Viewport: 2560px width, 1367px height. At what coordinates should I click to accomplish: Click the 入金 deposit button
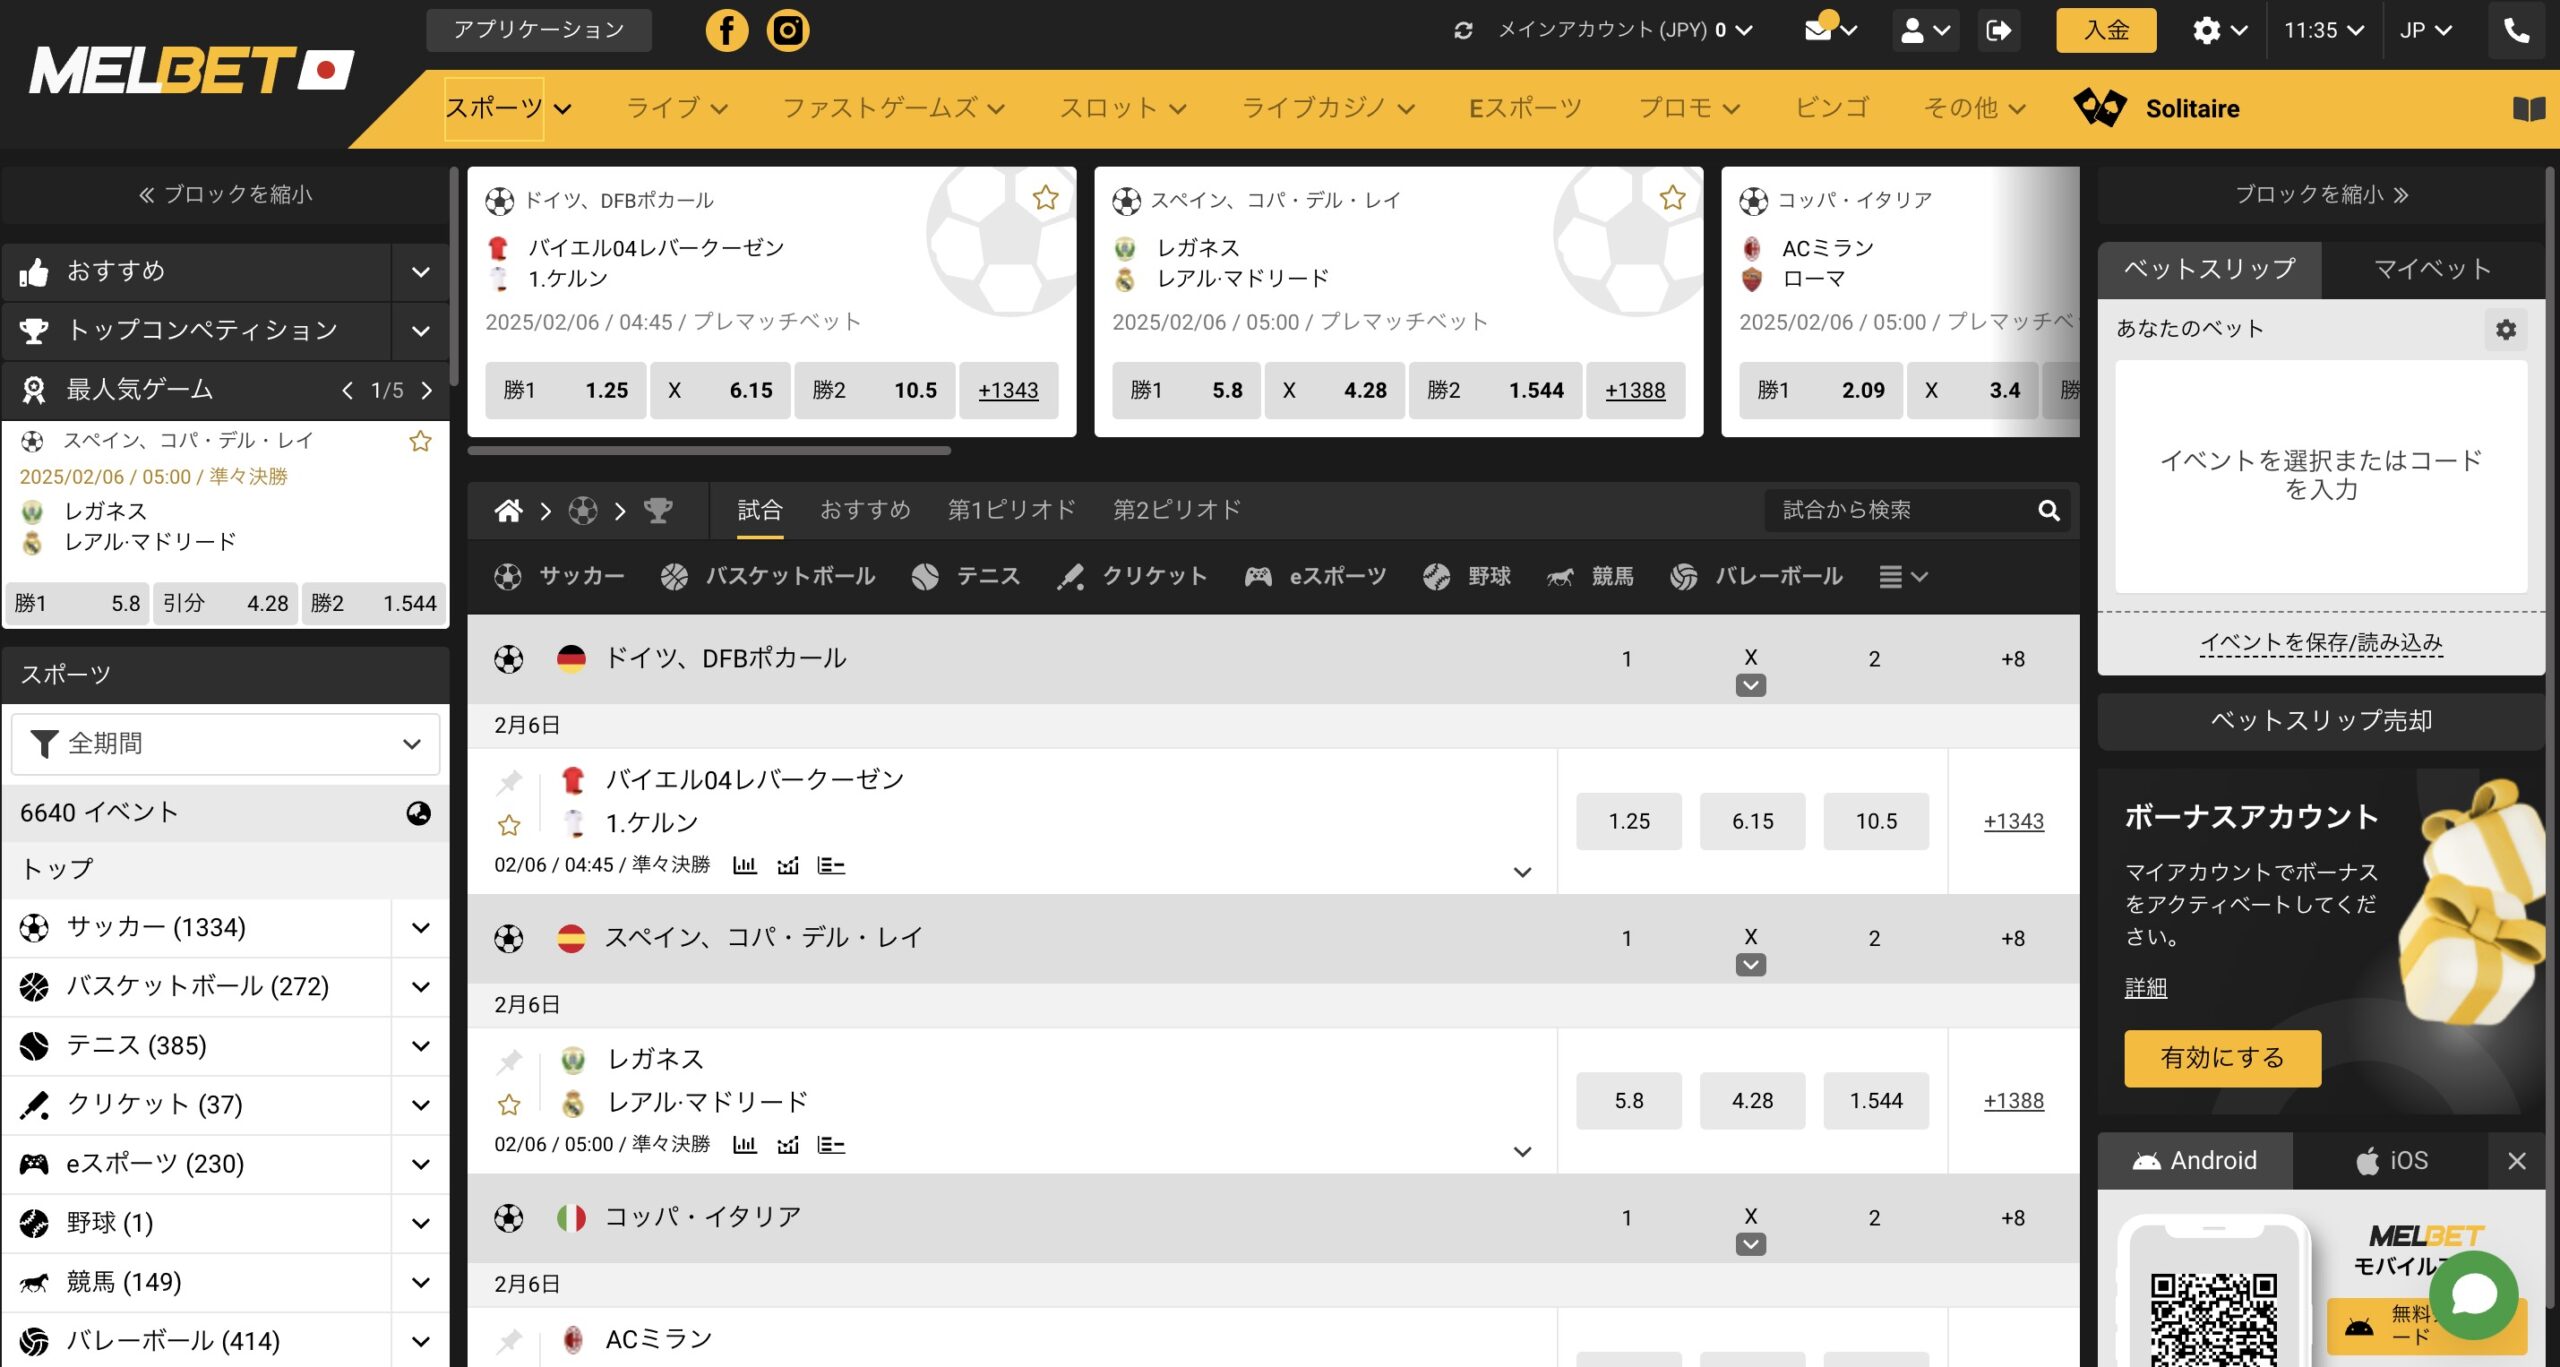coord(2105,30)
